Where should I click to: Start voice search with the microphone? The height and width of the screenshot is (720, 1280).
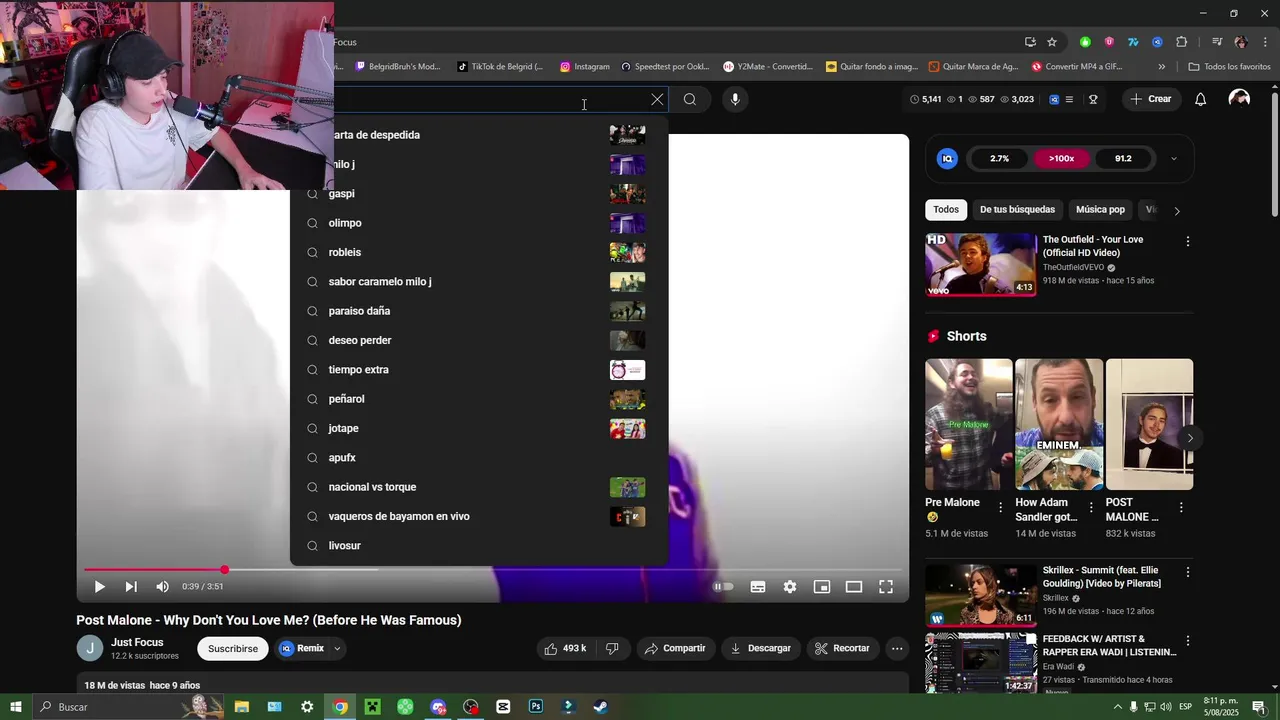735,99
